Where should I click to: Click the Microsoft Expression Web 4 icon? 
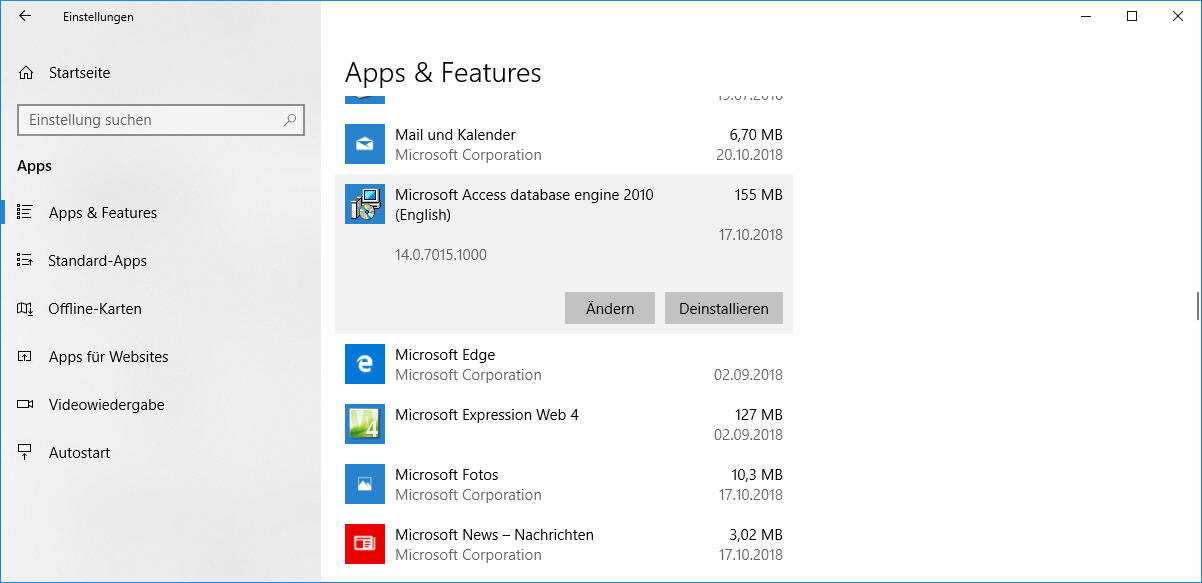tap(364, 424)
